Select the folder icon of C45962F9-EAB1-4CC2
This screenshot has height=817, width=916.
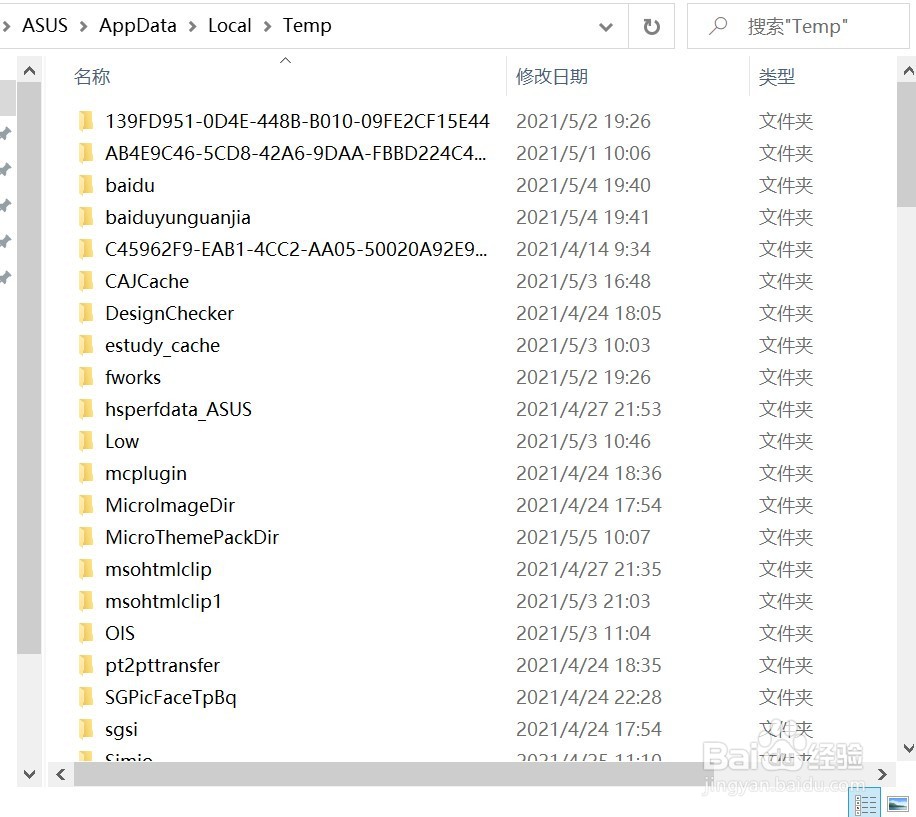pyautogui.click(x=86, y=249)
